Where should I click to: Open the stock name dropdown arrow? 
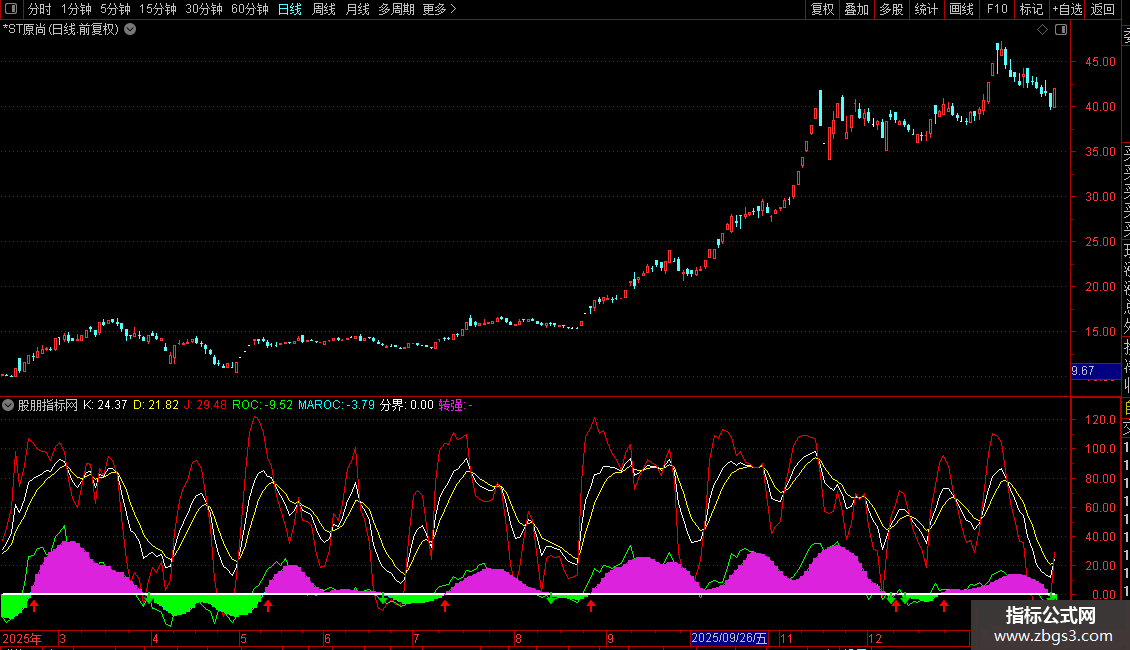[130, 29]
